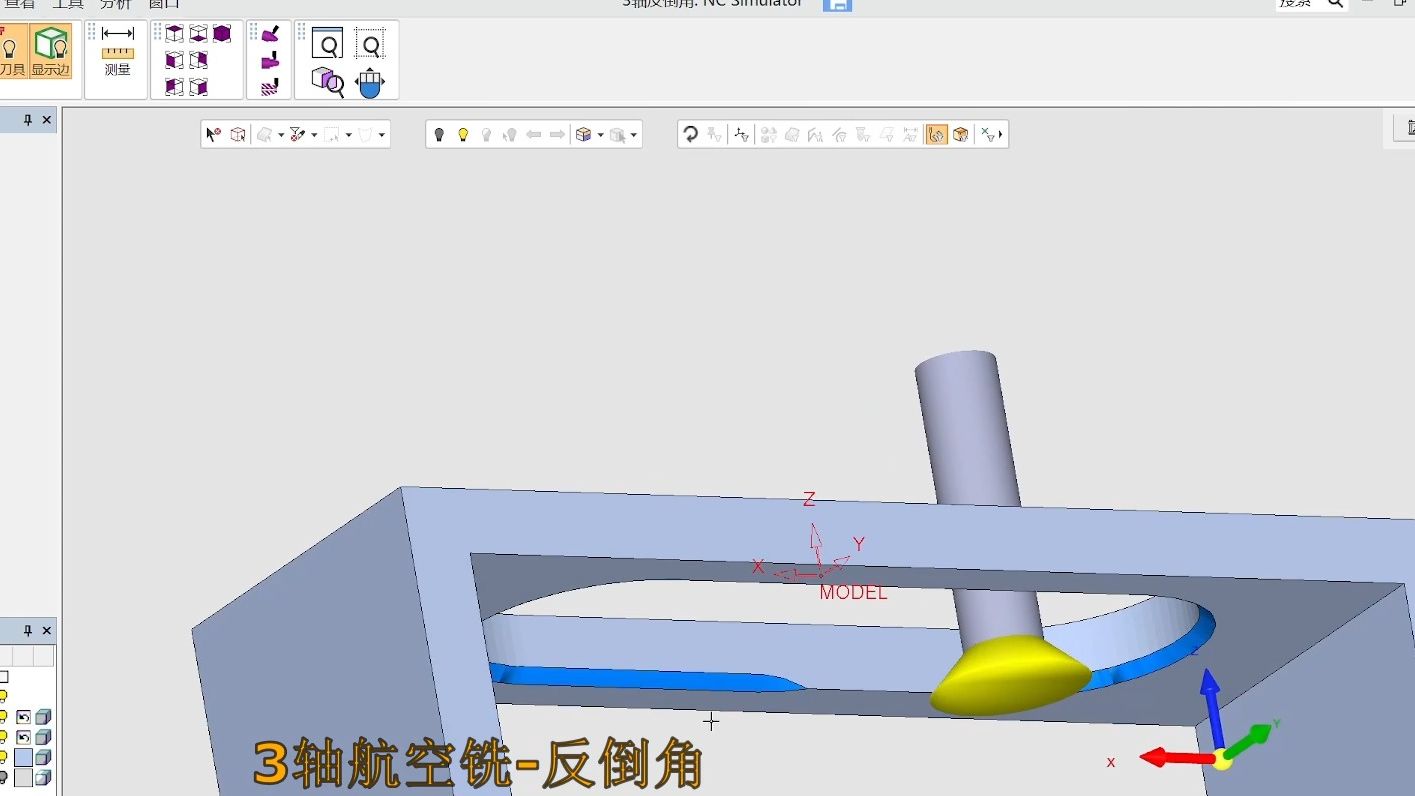Toggle the 刀具 tool display button
The width and height of the screenshot is (1415, 796).
point(11,51)
